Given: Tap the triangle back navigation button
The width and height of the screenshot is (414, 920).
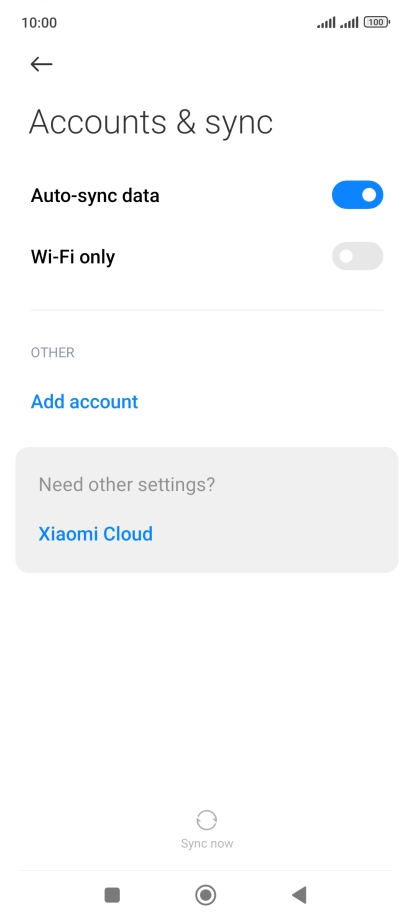Looking at the screenshot, I should click(299, 895).
